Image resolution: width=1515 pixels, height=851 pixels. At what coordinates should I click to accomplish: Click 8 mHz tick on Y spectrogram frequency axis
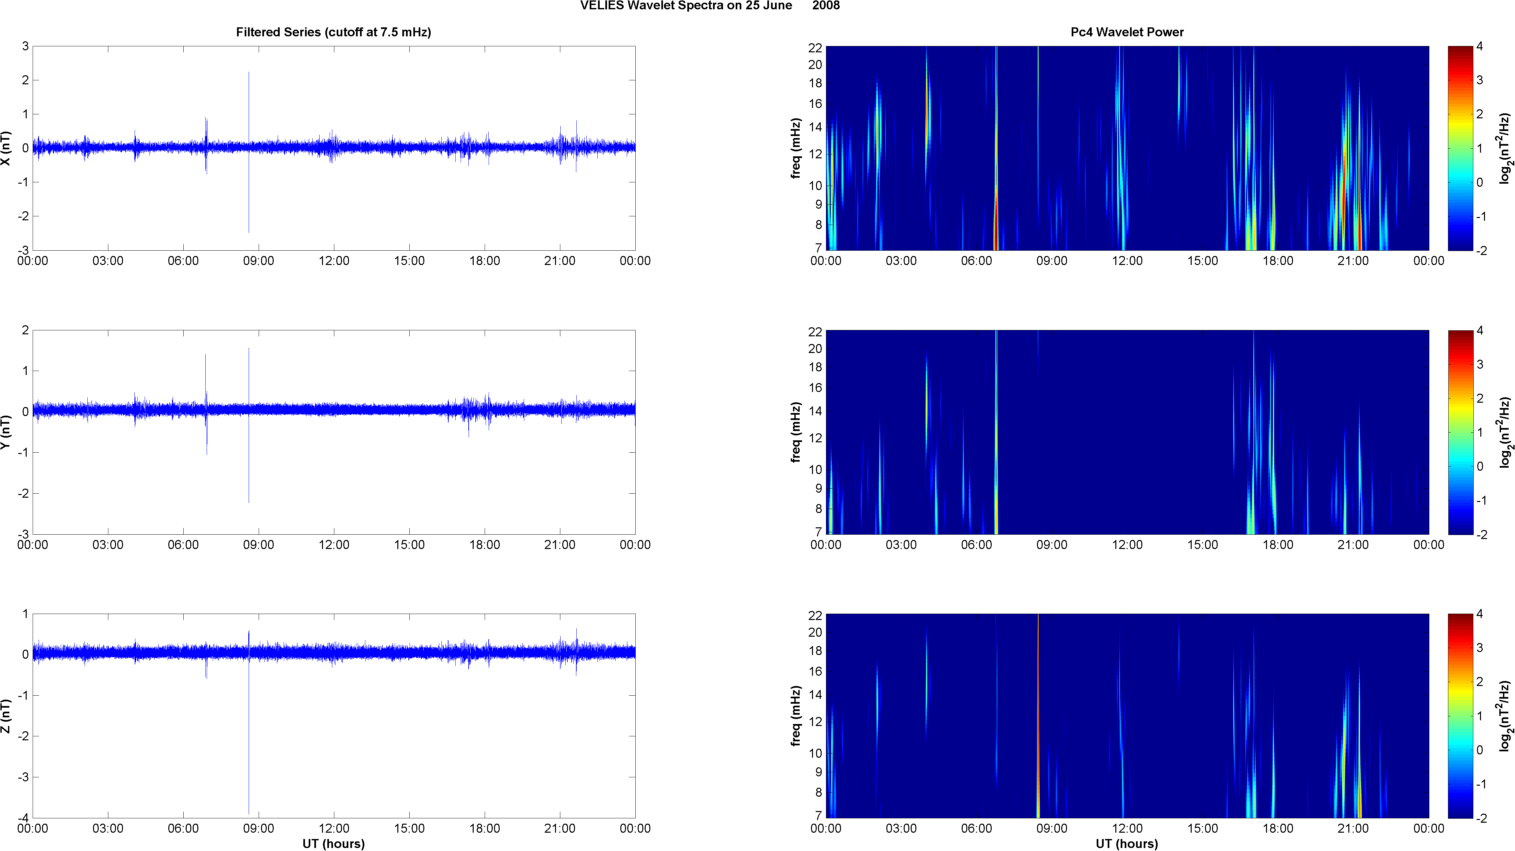pyautogui.click(x=818, y=509)
